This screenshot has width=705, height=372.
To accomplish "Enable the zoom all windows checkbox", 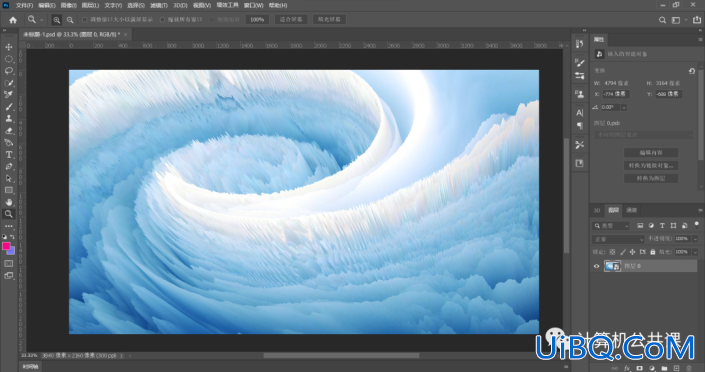I will [x=162, y=20].
